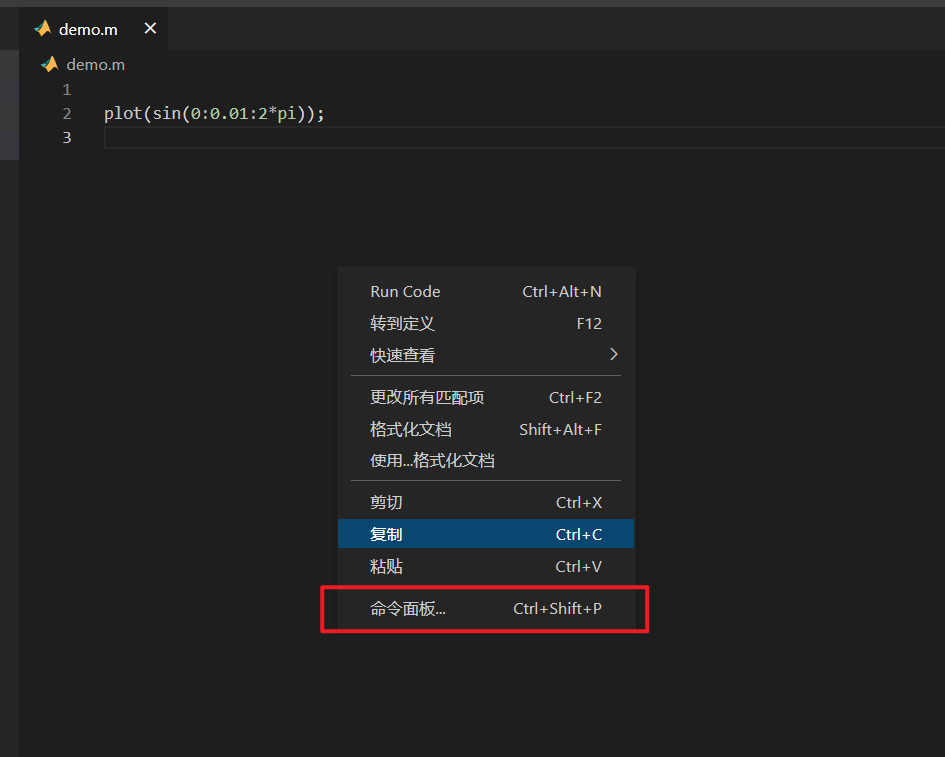
Task: Select 剪切 from the context menu
Action: [x=486, y=503]
